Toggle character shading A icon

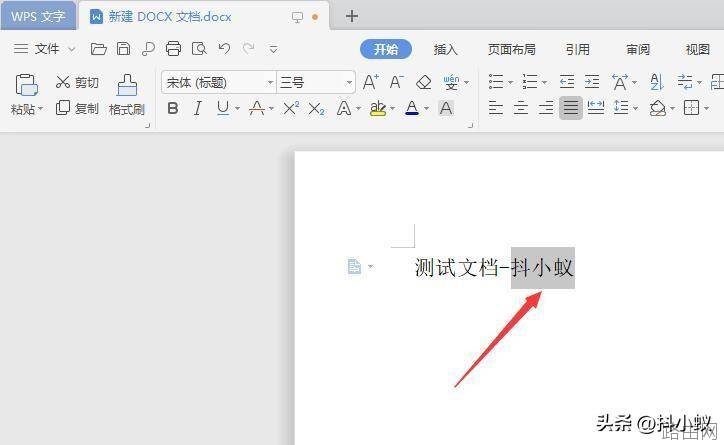(x=446, y=108)
